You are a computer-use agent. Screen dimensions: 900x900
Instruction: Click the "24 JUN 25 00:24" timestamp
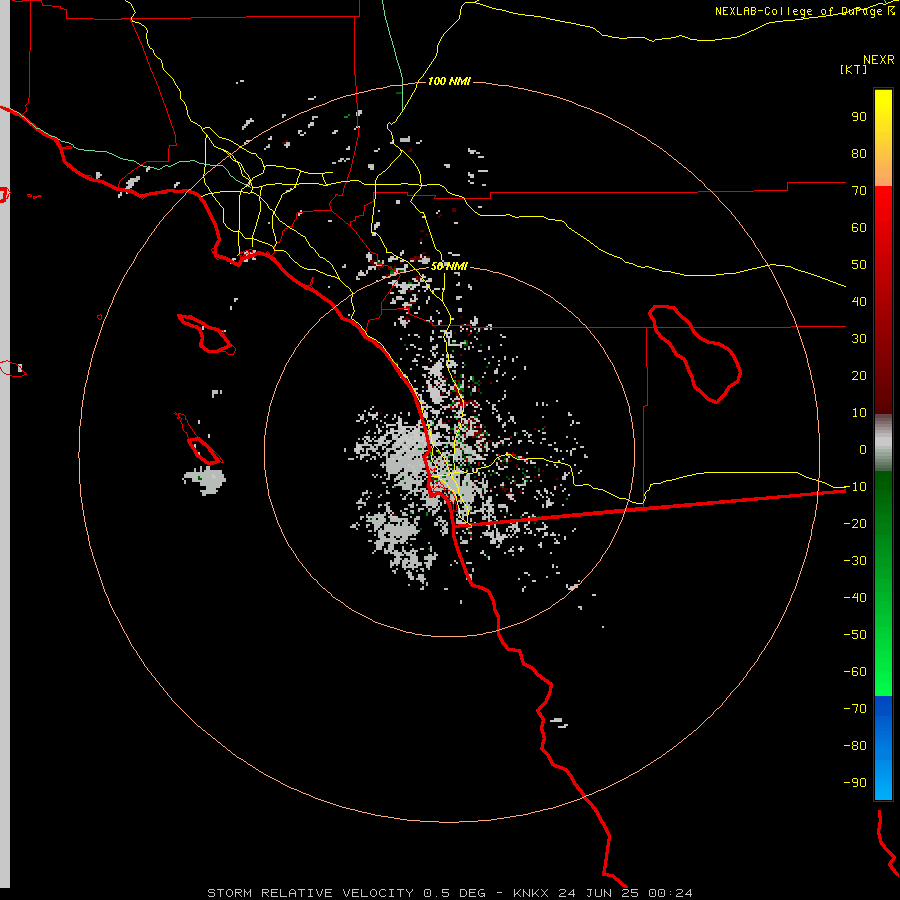(626, 893)
